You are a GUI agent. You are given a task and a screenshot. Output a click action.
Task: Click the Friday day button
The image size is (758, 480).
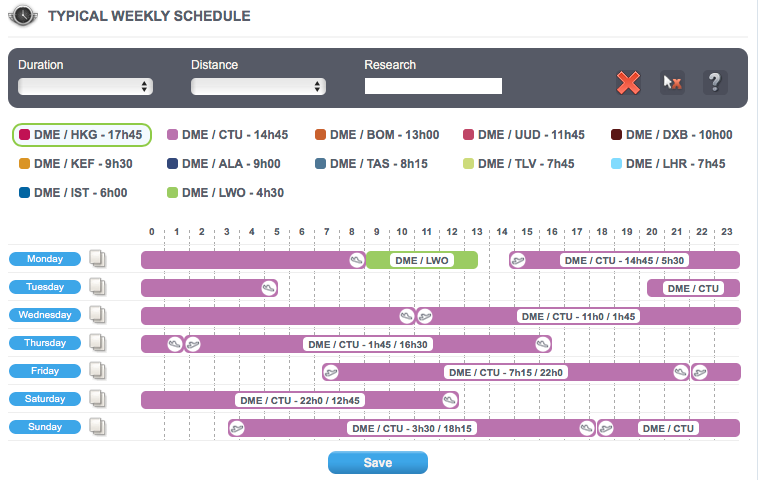[x=45, y=371]
